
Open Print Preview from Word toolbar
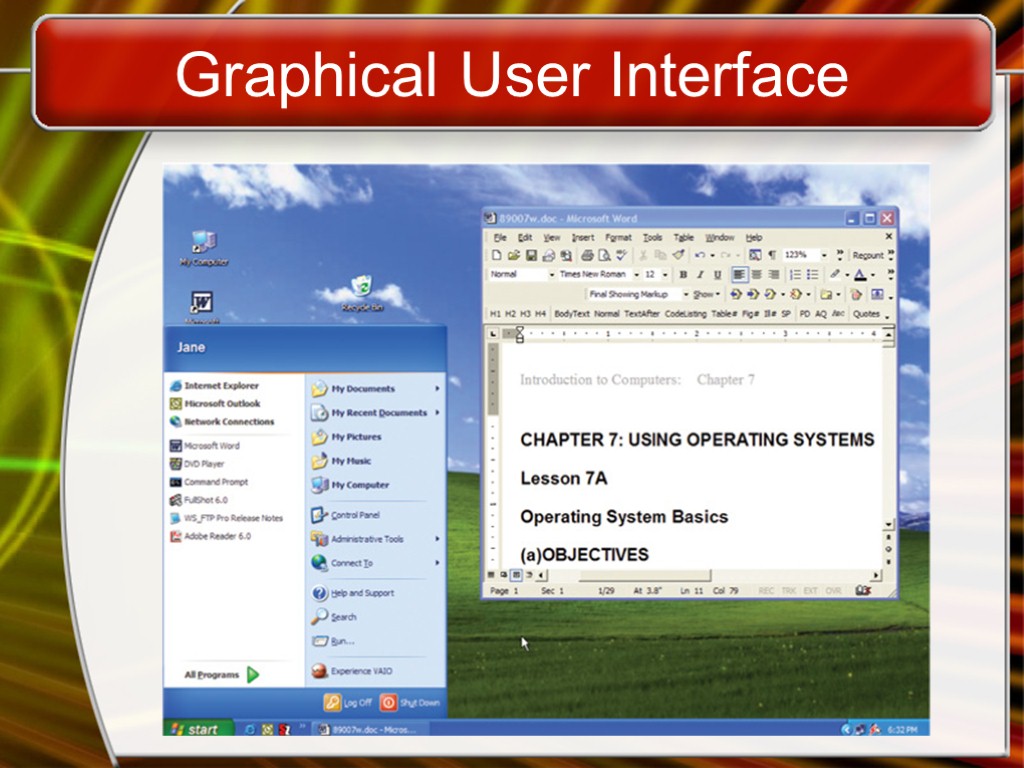coord(604,255)
